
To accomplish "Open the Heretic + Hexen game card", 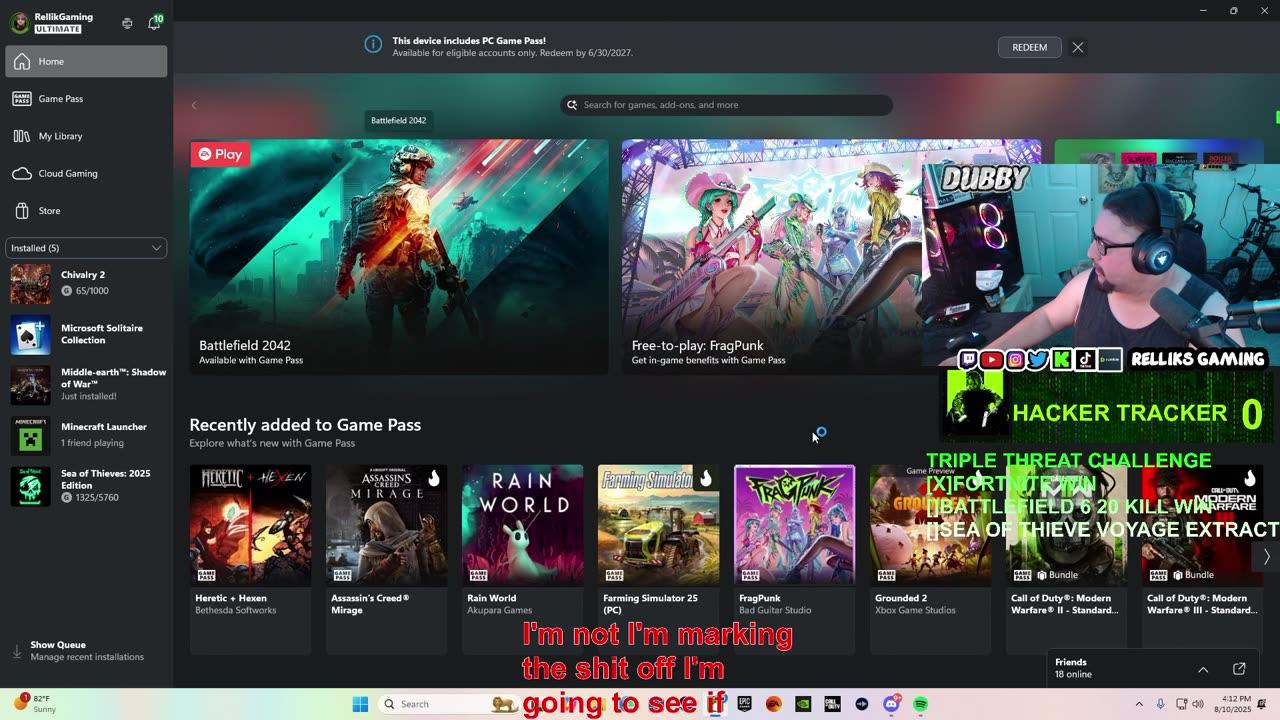I will (250, 559).
